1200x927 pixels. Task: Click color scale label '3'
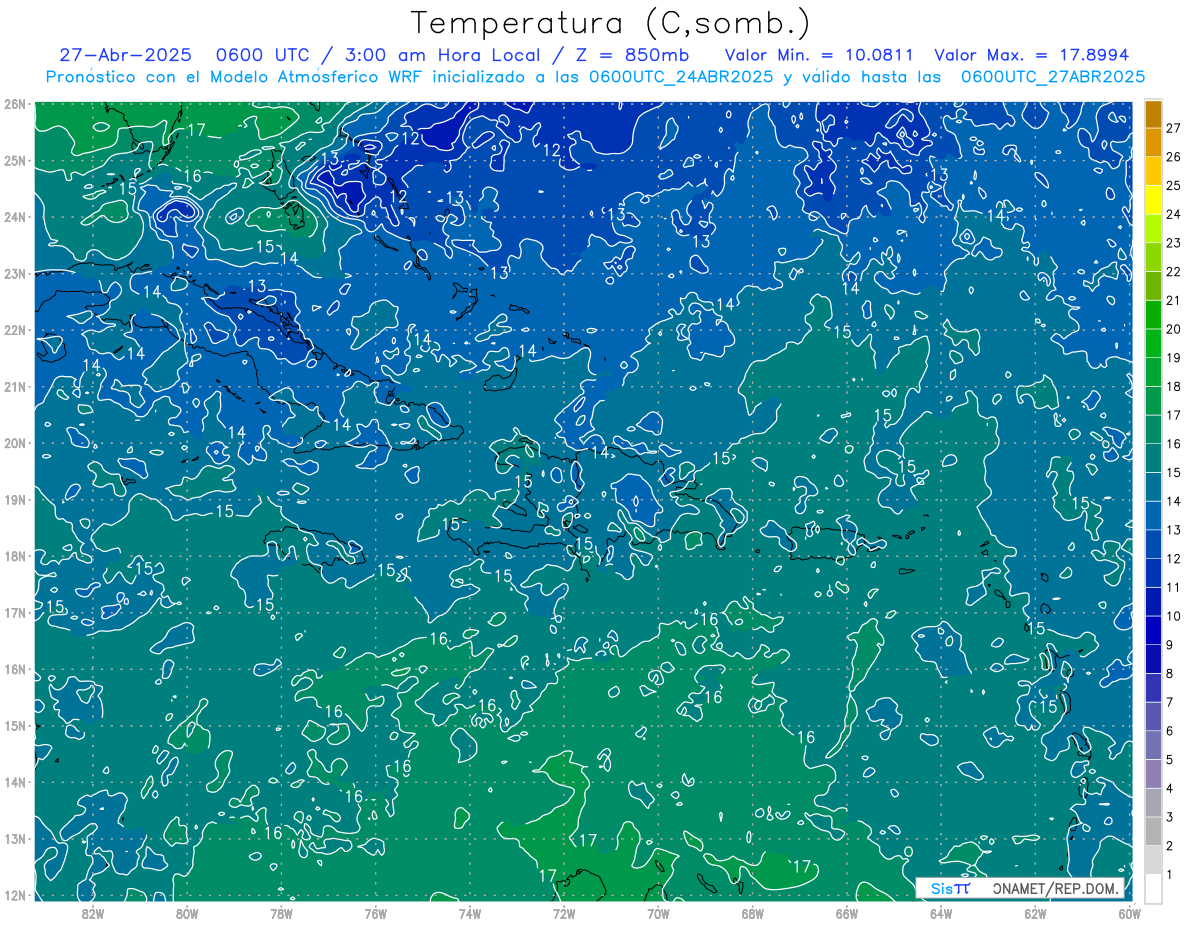(1170, 817)
